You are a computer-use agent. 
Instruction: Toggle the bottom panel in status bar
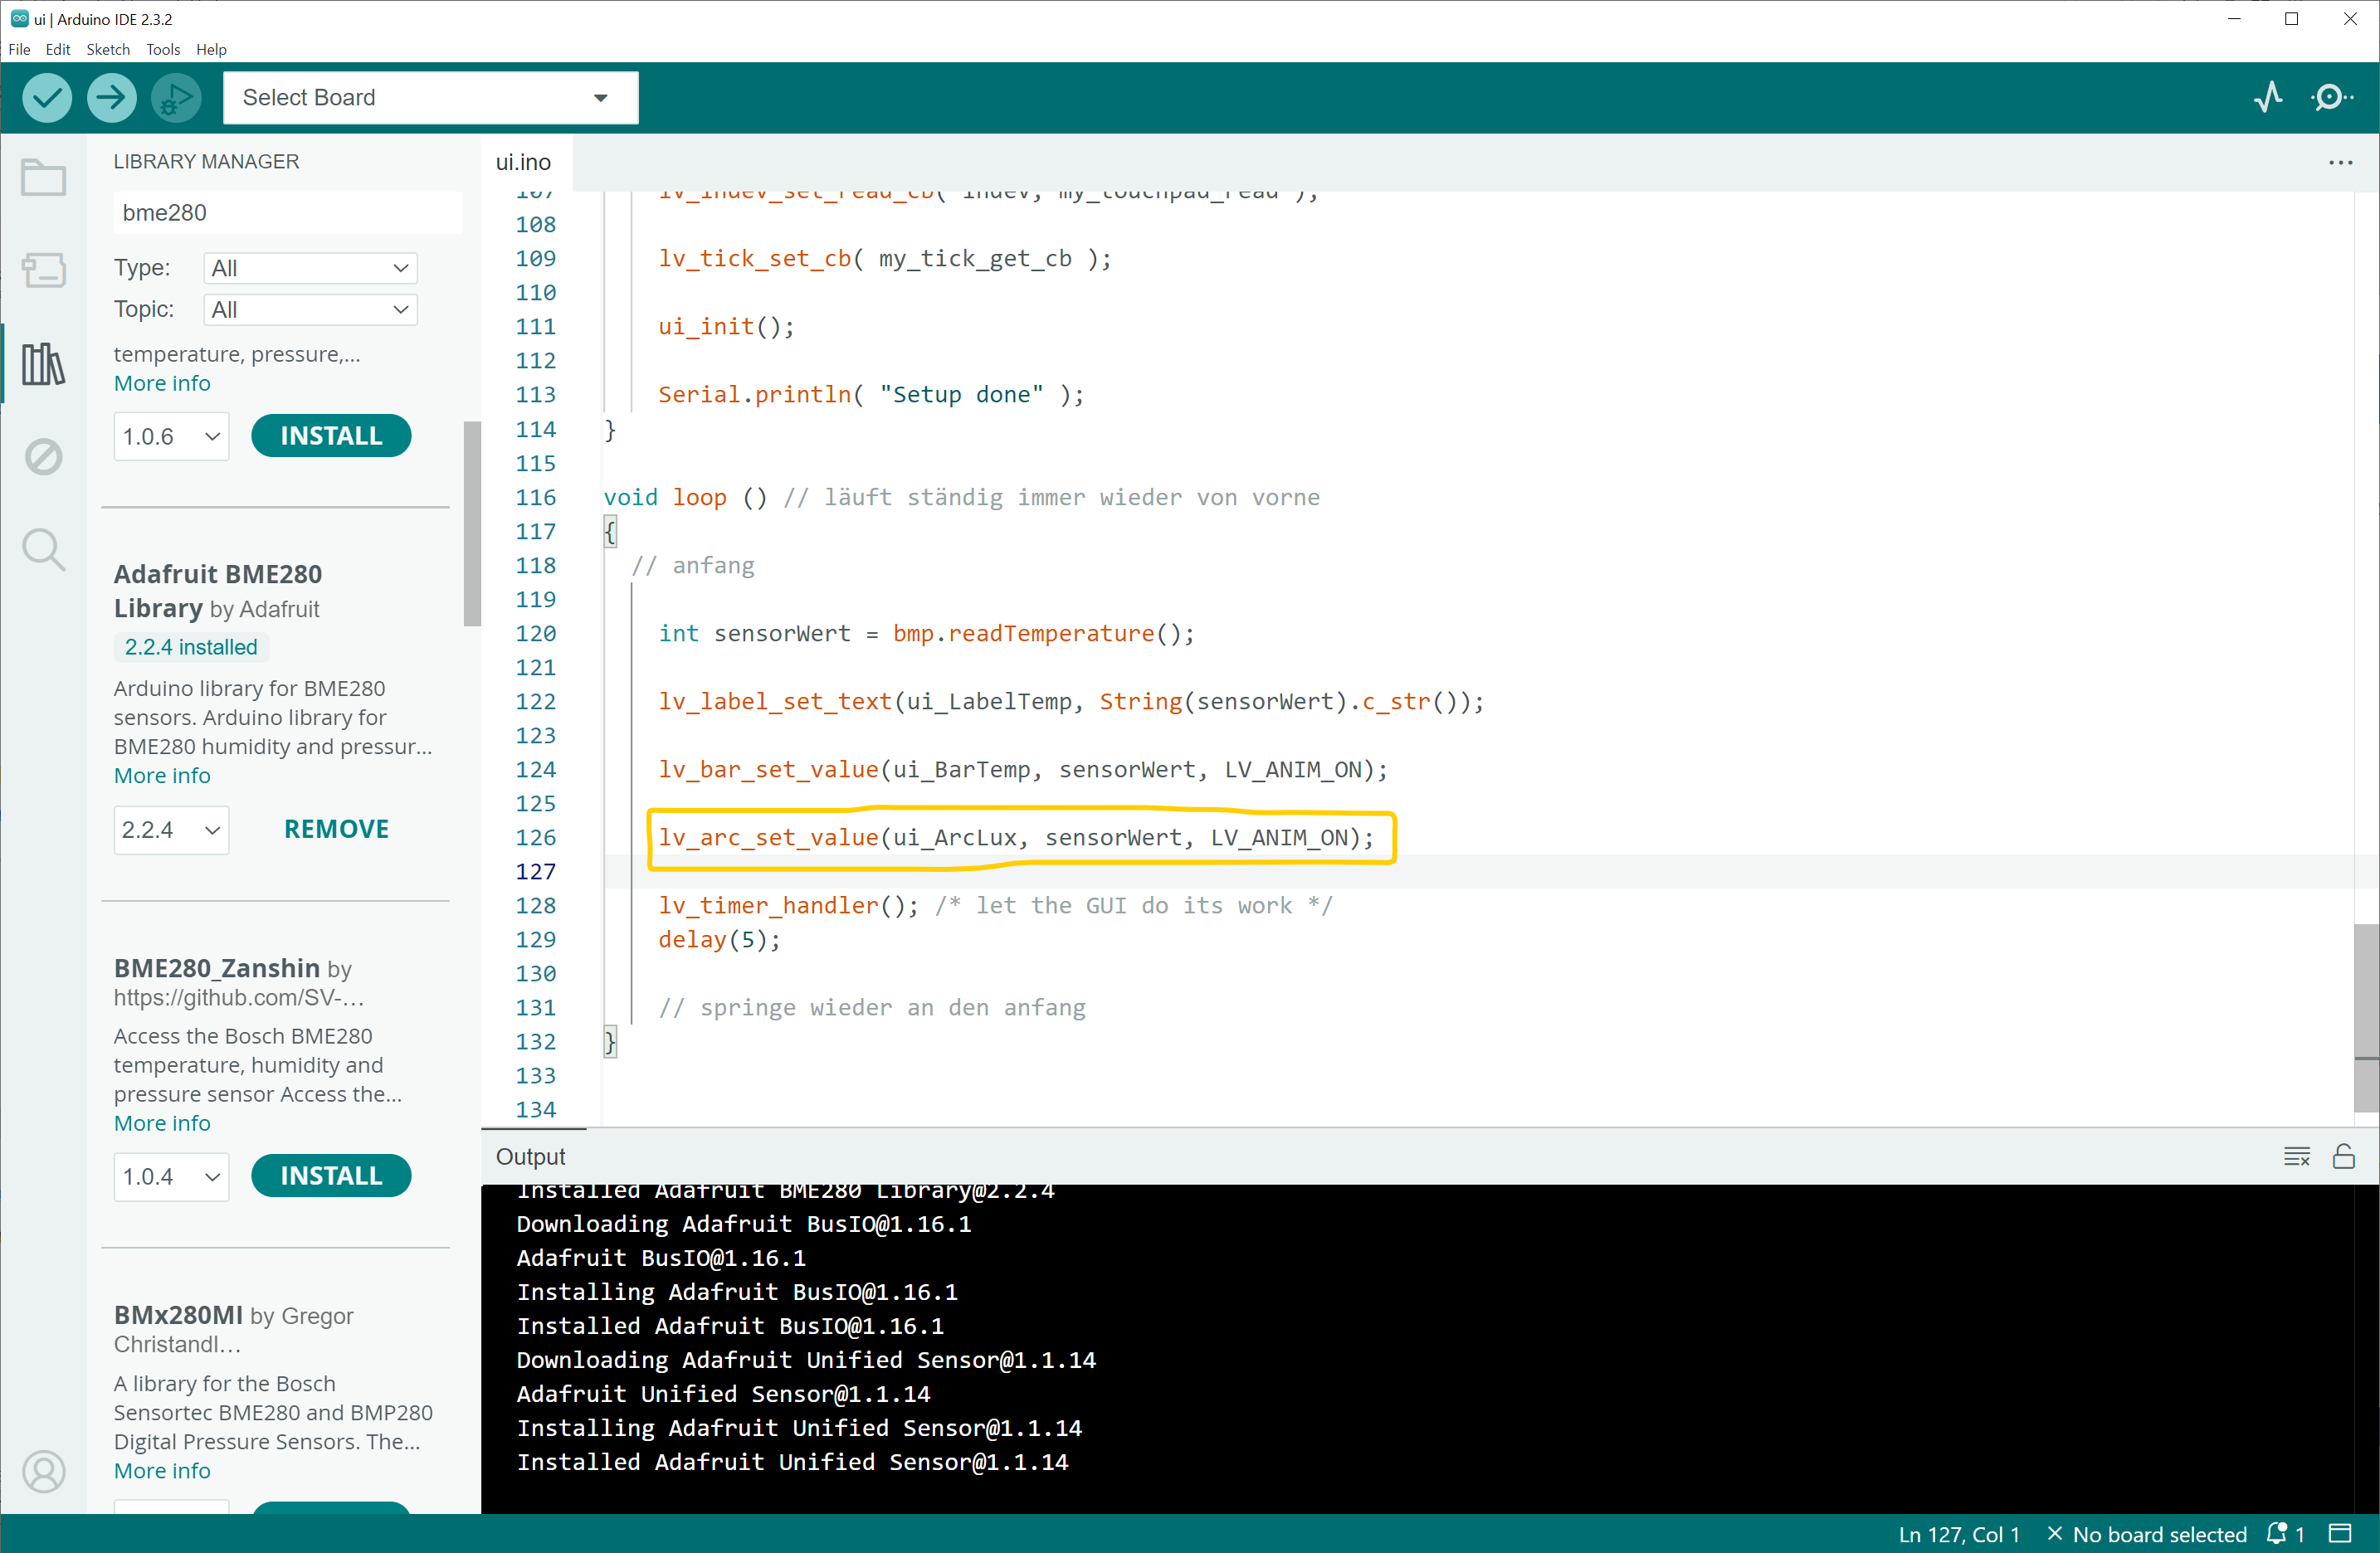pyautogui.click(x=2340, y=1534)
